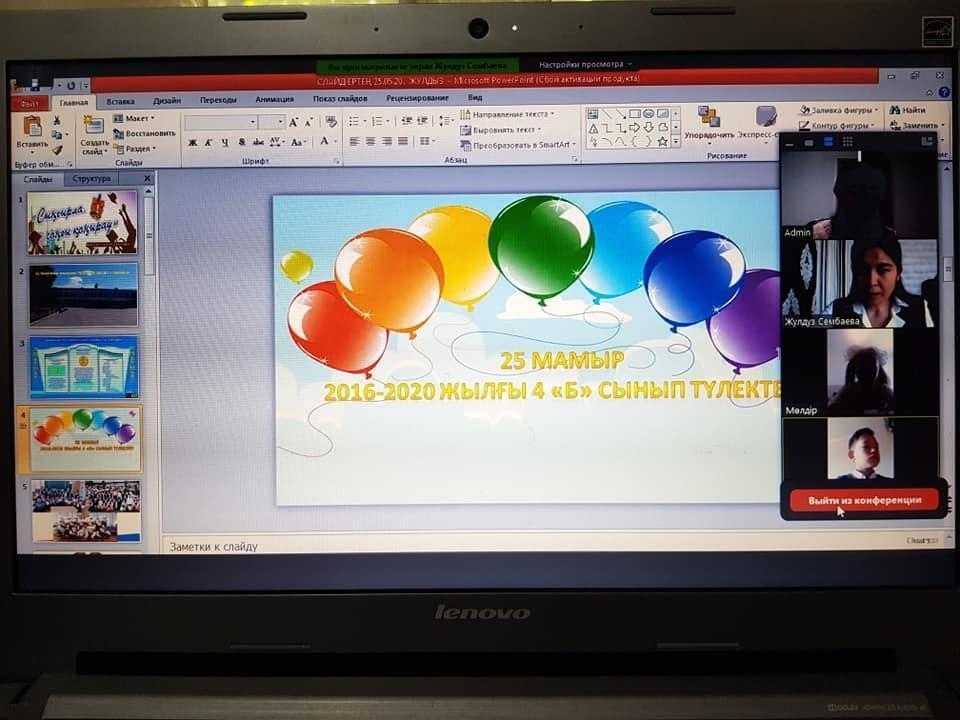Toggle bold (Ж) formatting
960x720 pixels.
(193, 142)
